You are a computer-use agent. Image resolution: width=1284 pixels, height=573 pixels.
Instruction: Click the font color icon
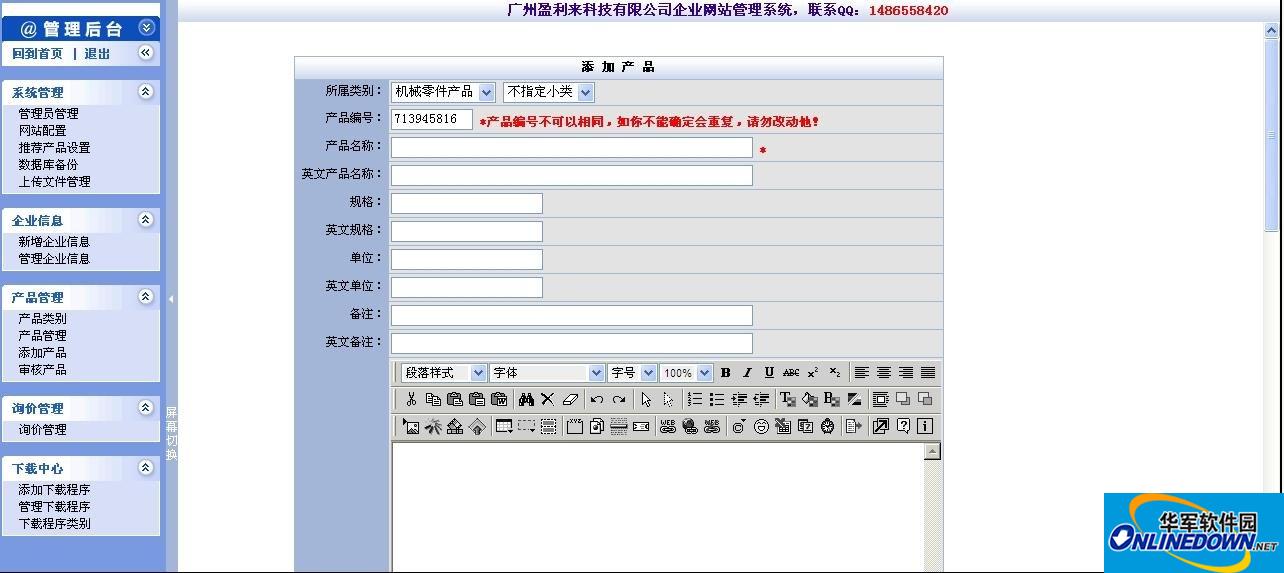pyautogui.click(x=788, y=399)
